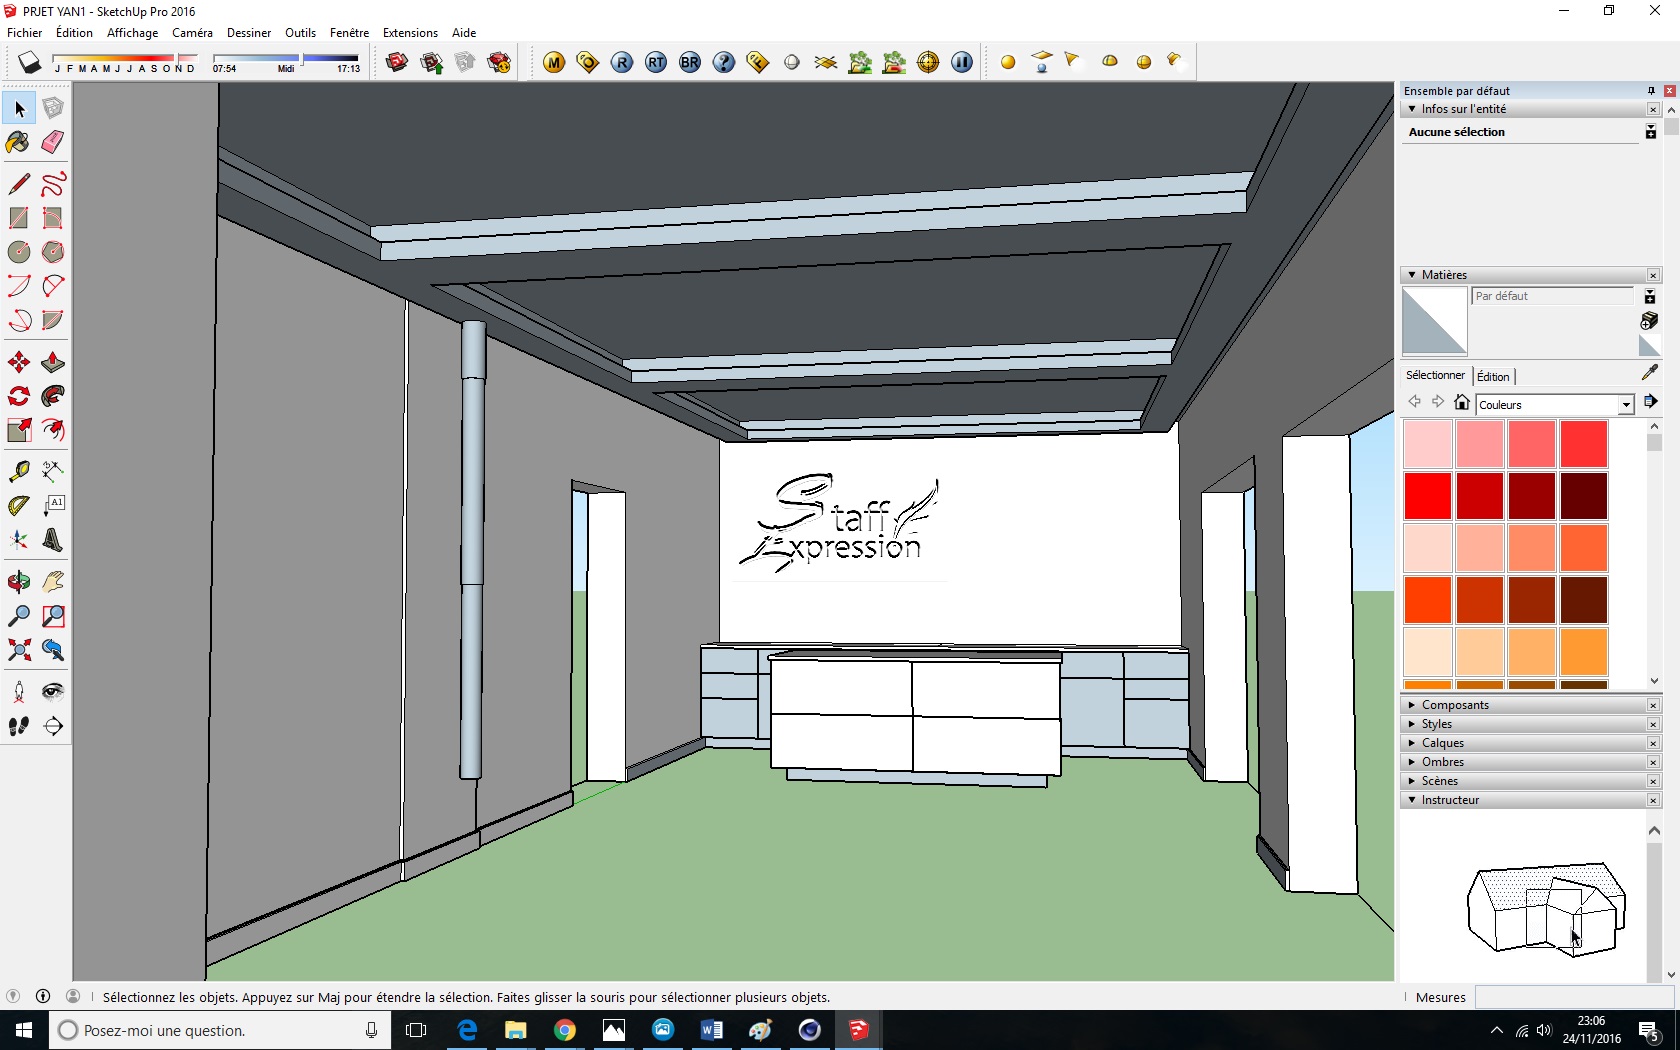Choose the Zoom magnifier tool
The image size is (1680, 1050).
point(19,616)
